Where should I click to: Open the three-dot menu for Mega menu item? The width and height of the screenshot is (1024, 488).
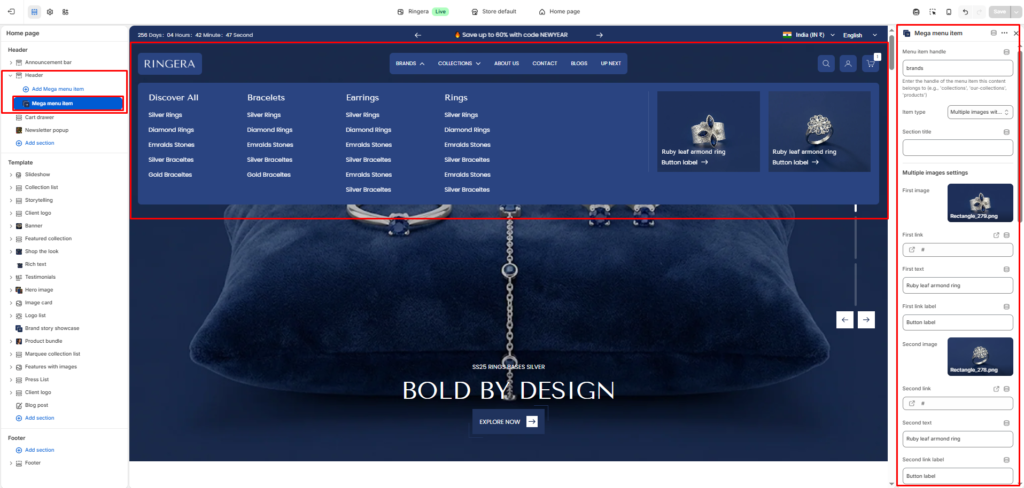1004,33
